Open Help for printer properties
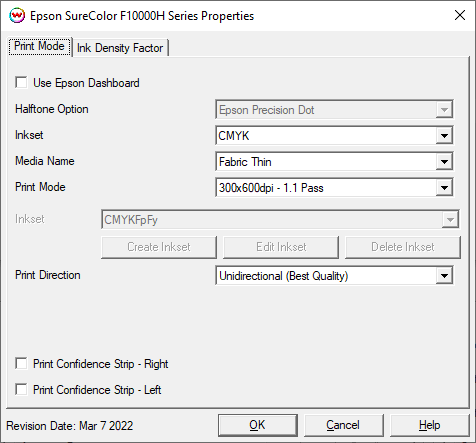This screenshot has height=443, width=476. [429, 425]
